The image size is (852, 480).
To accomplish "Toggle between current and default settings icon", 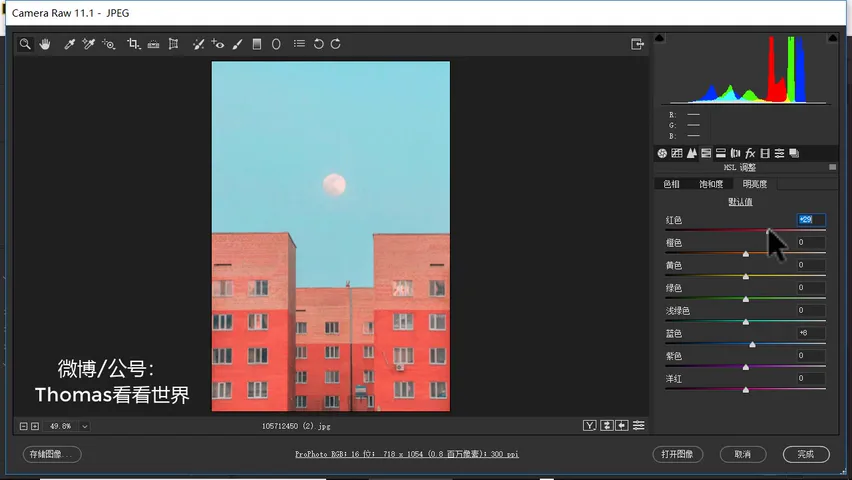I will coord(639,426).
